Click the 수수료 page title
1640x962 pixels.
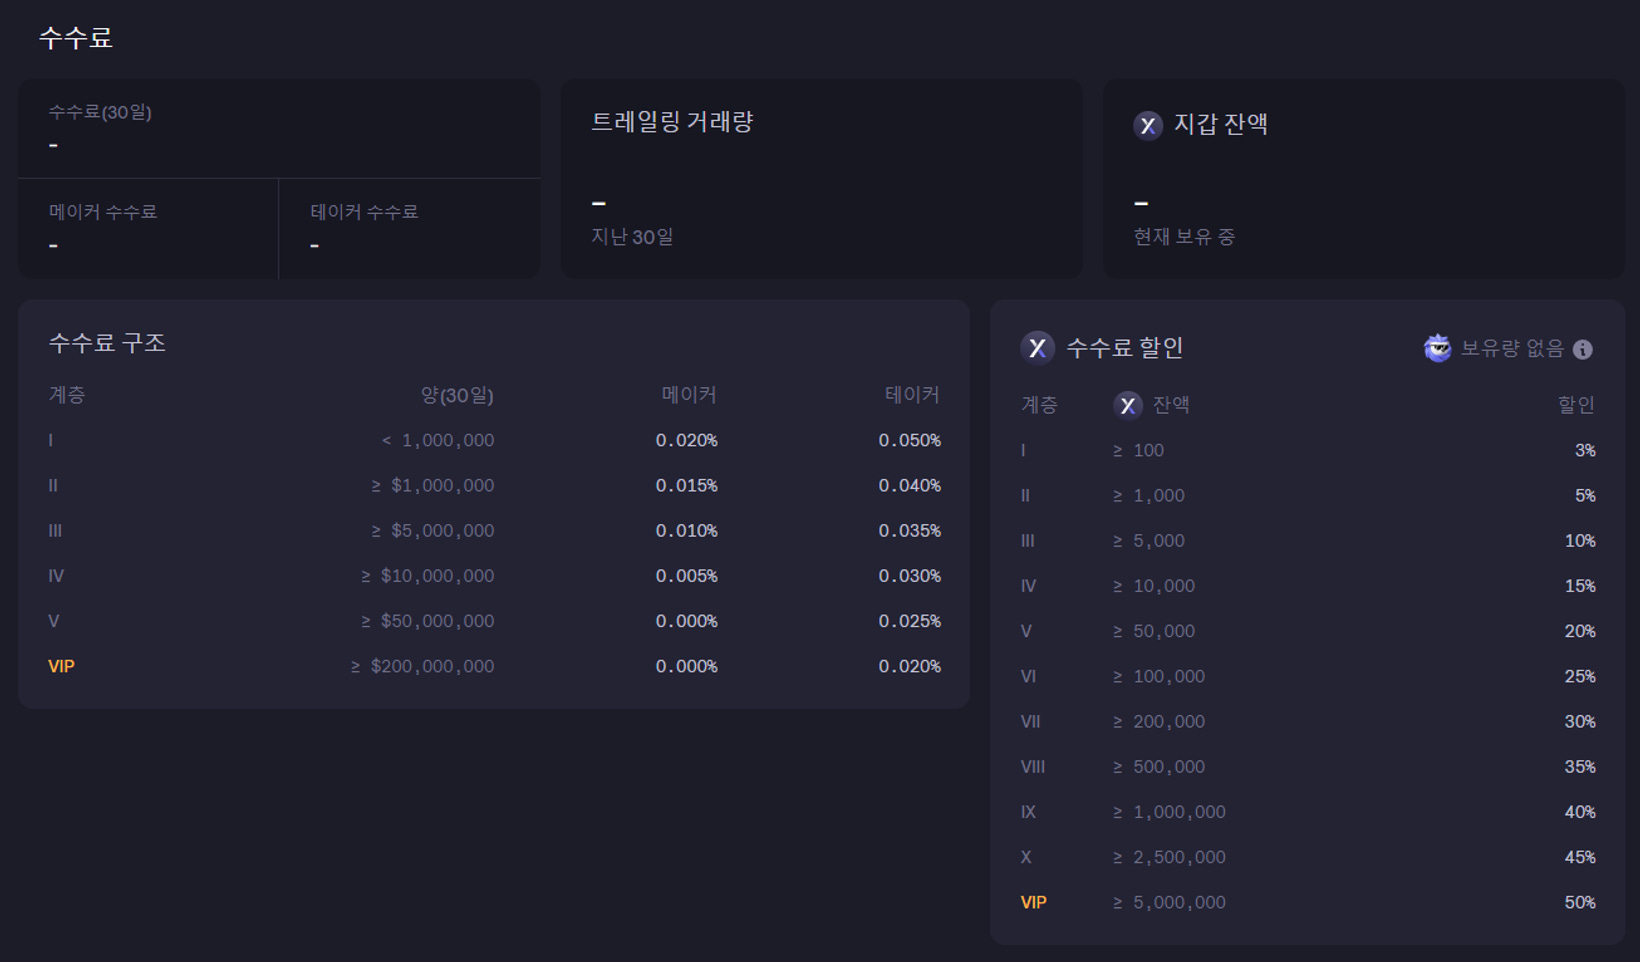pos(75,36)
